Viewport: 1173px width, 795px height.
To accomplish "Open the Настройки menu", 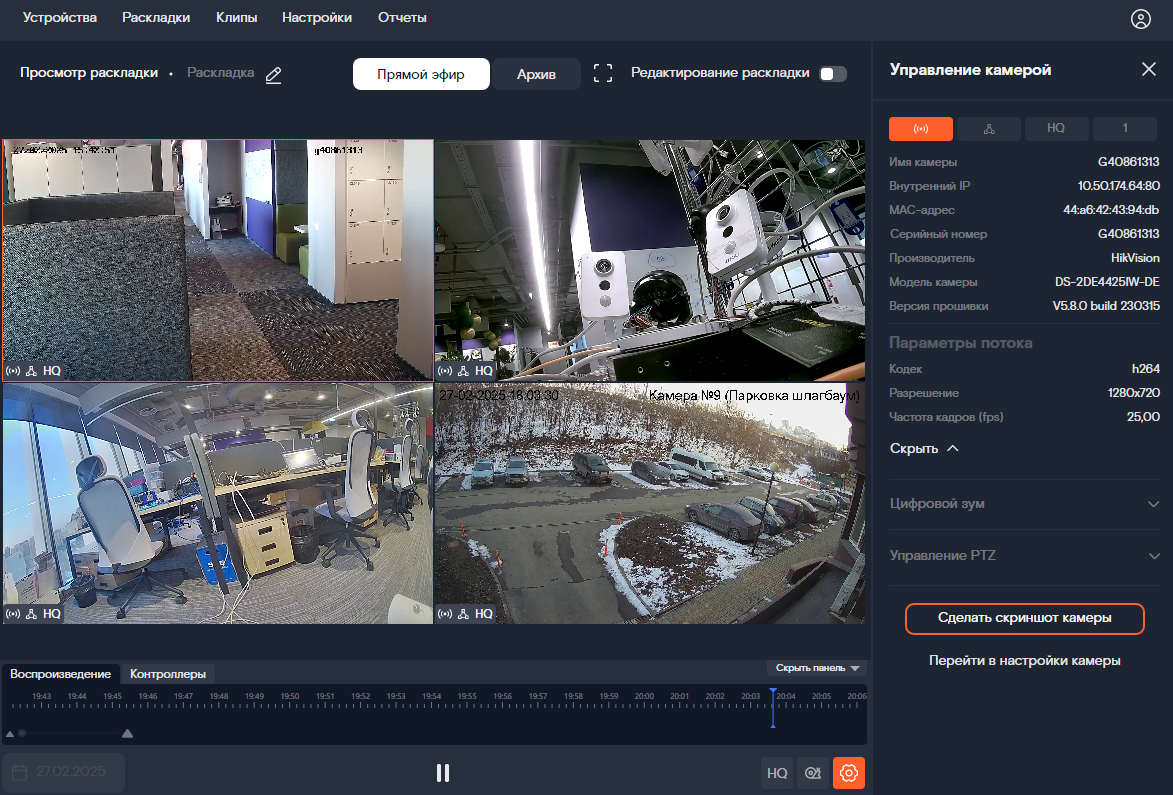I will 316,17.
